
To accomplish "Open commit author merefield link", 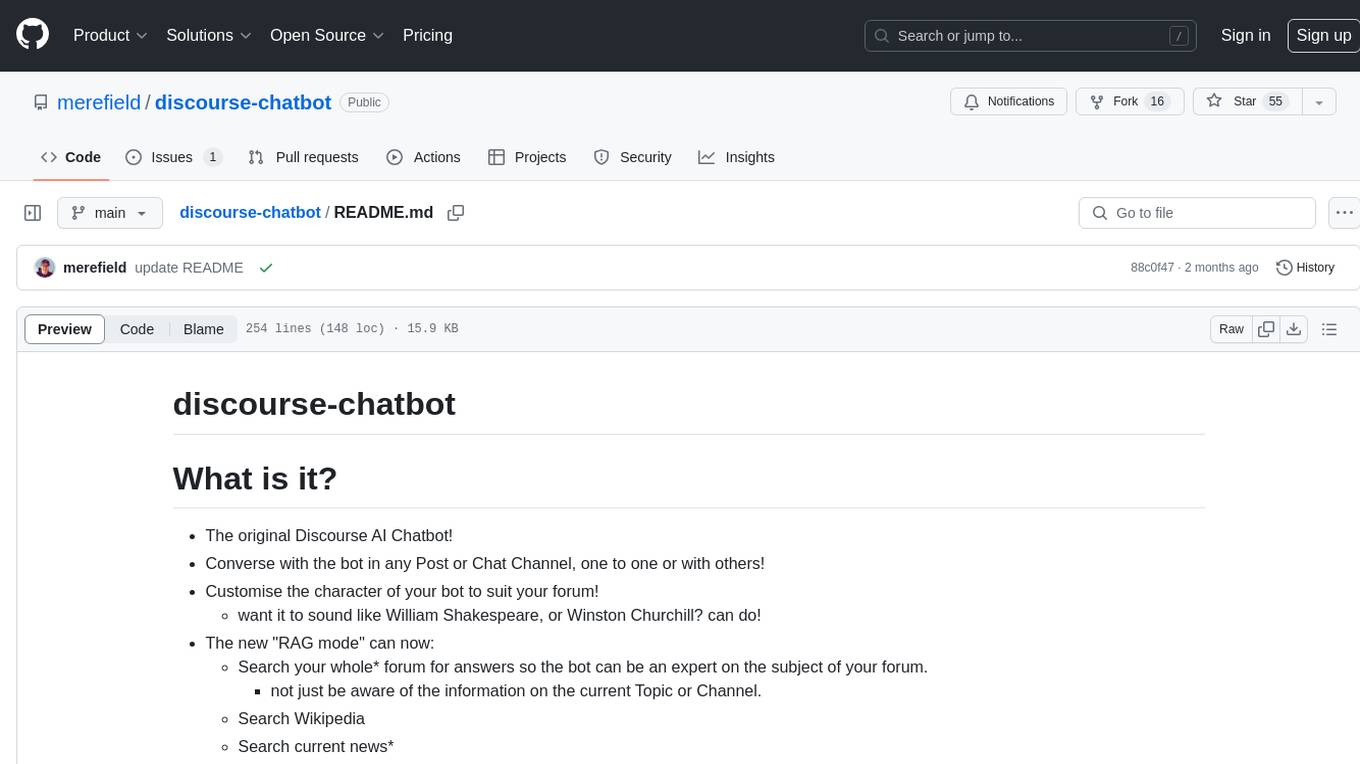I will [95, 268].
